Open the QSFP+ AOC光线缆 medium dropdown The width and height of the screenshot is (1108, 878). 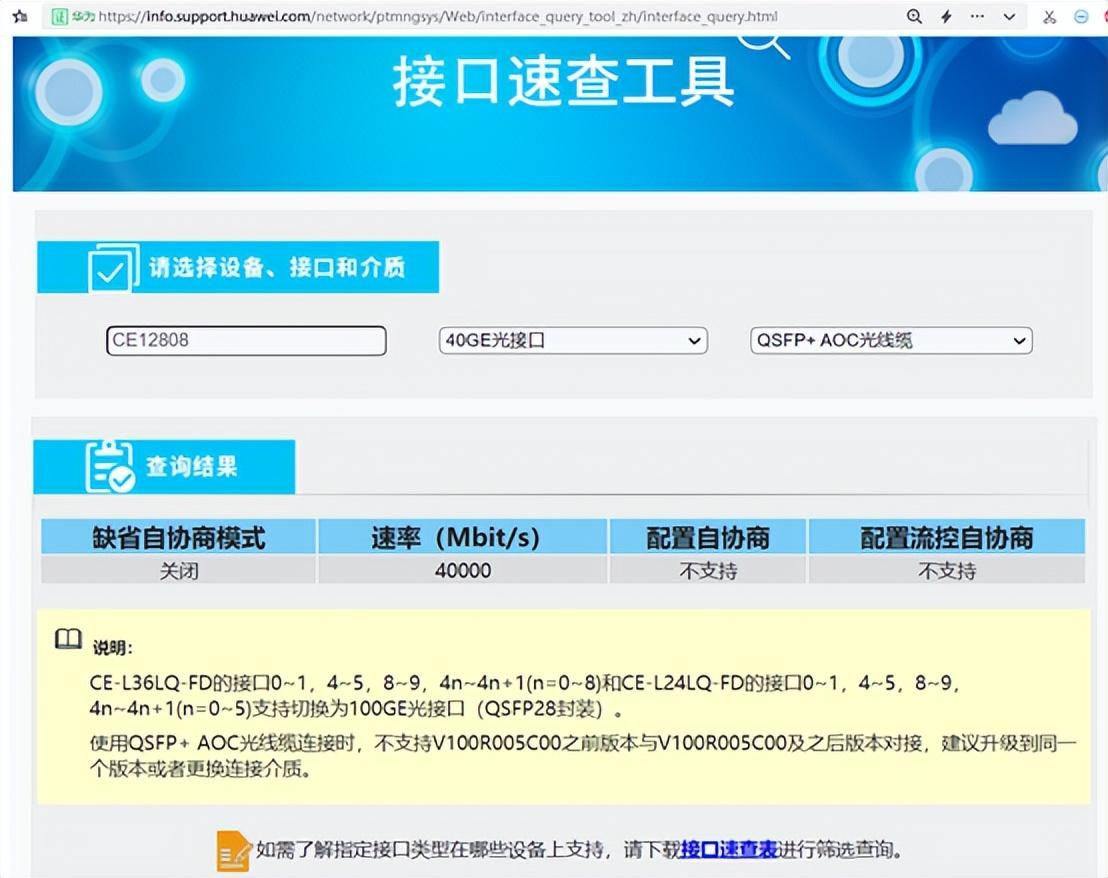891,340
